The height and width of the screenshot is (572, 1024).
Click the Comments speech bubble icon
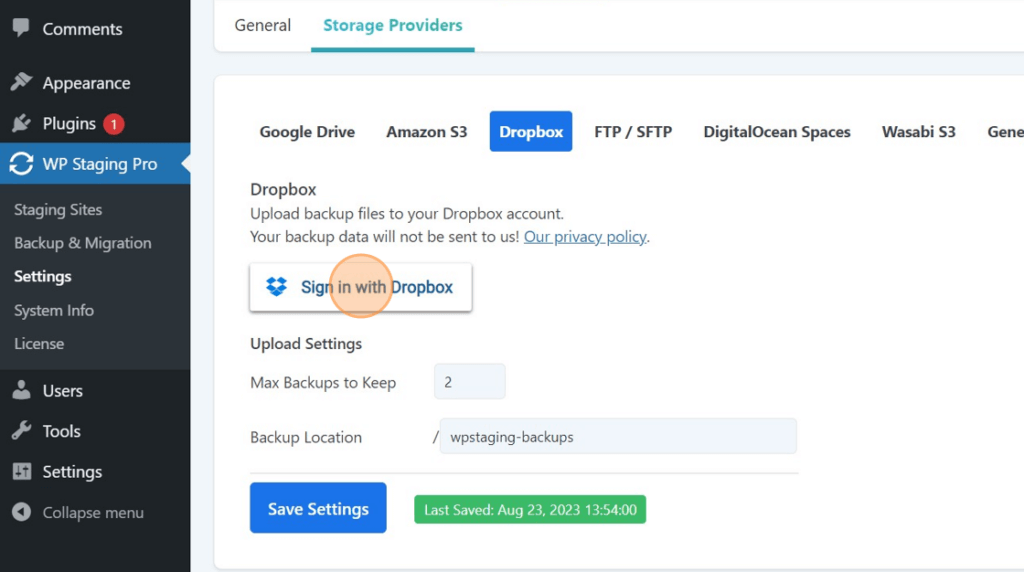tap(21, 27)
